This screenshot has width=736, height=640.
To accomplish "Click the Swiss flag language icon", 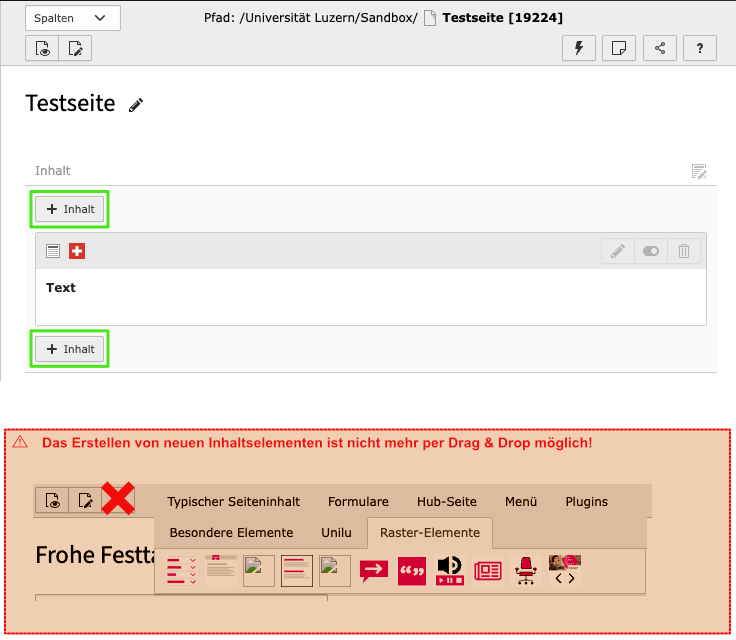I will [77, 251].
